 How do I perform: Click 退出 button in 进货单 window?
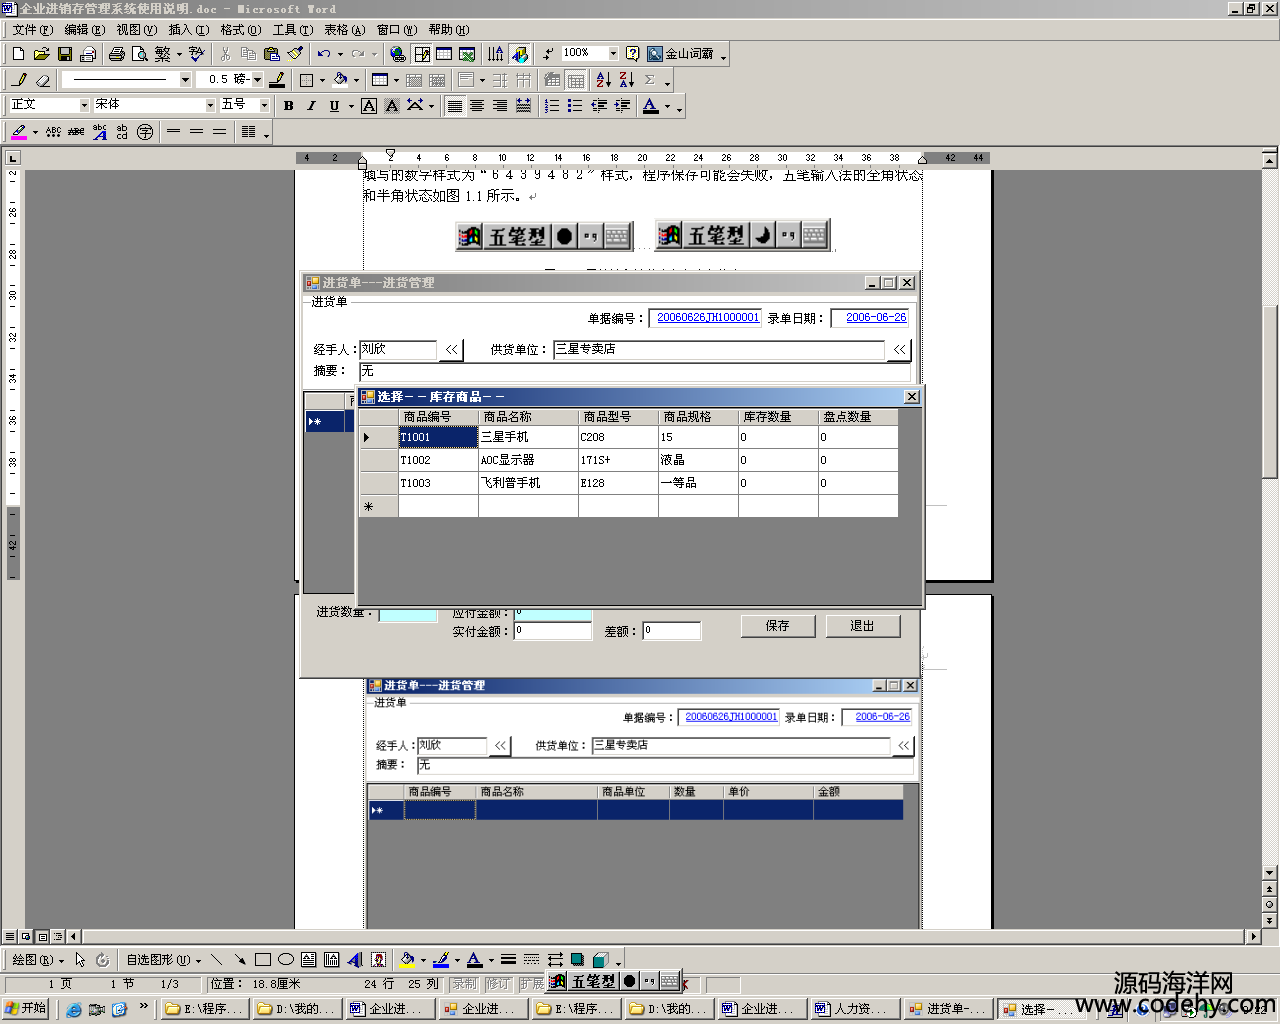(862, 626)
